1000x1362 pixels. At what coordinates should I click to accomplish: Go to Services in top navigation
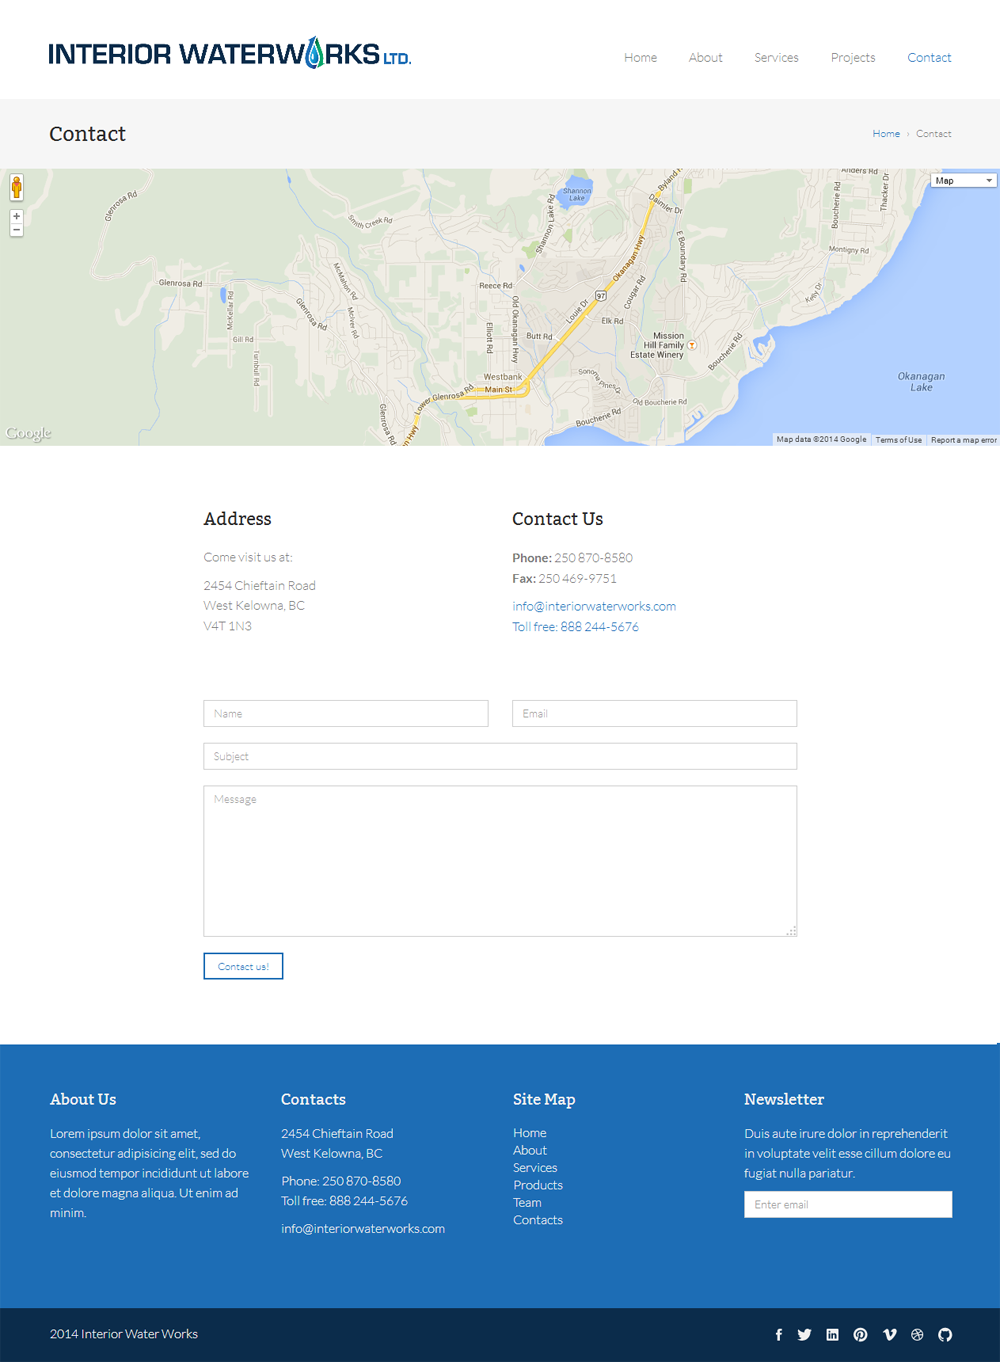776,58
